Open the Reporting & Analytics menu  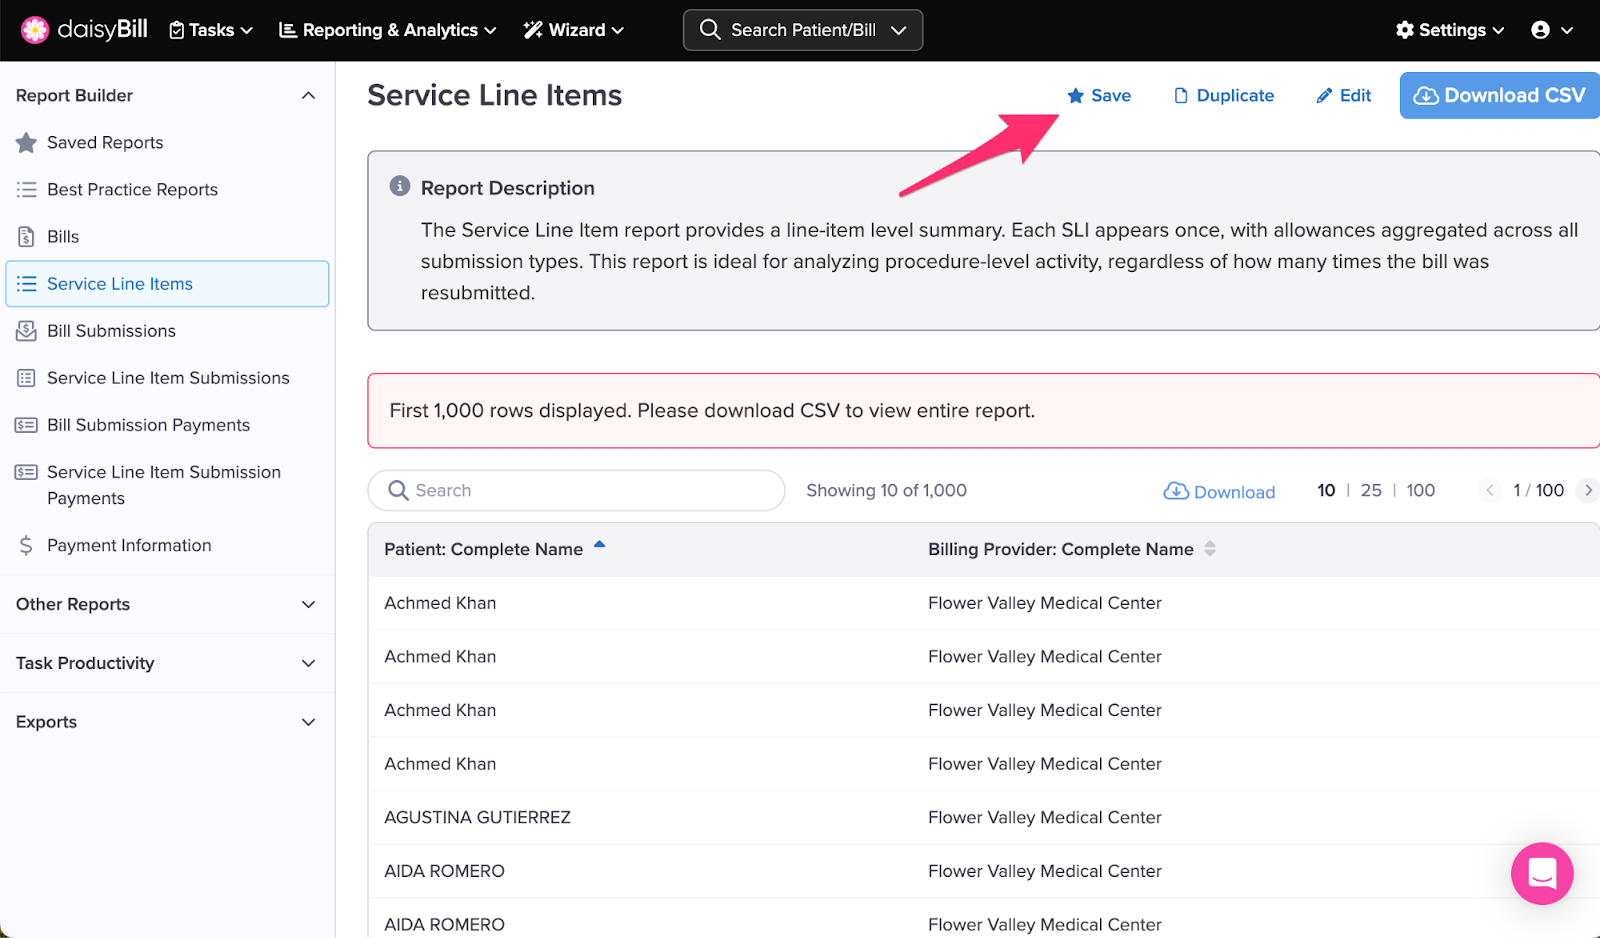pos(388,30)
